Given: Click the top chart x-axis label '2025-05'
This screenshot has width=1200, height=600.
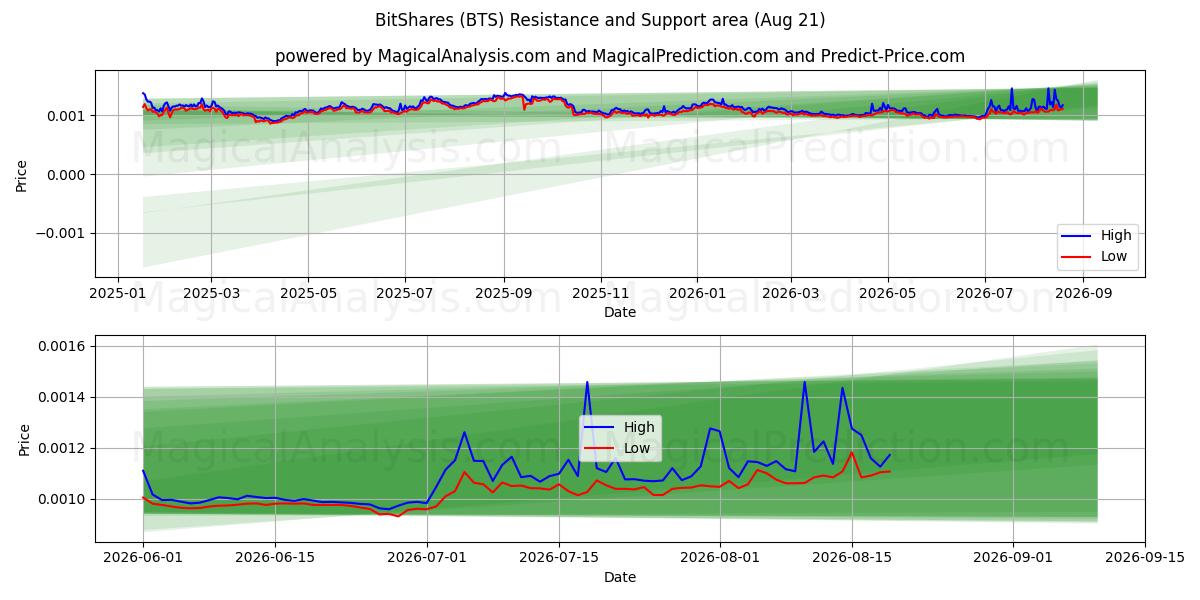Looking at the screenshot, I should (x=307, y=293).
